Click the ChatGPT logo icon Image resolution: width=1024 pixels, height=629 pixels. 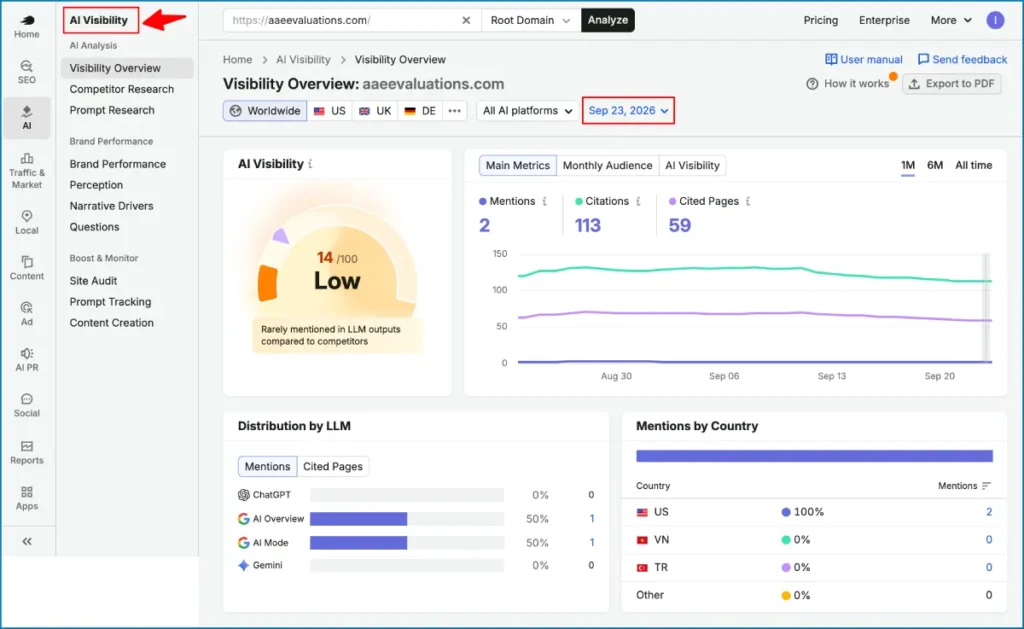tap(244, 494)
